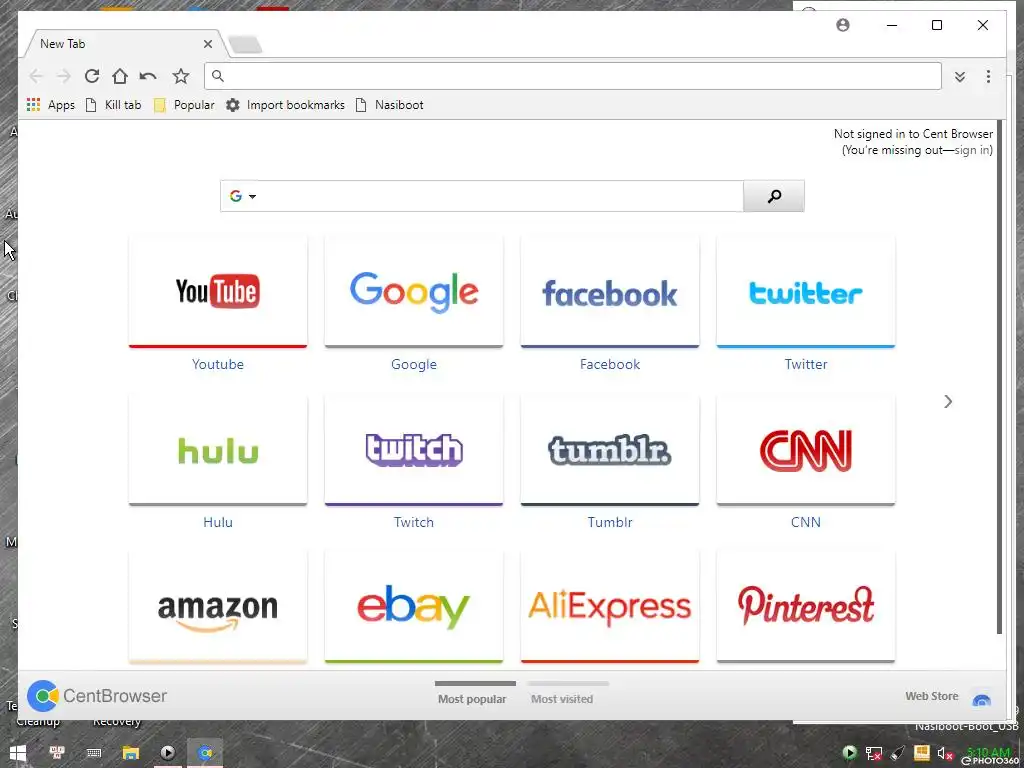Show next page of tiles arrow
Viewport: 1024px width, 768px height.
pos(948,402)
